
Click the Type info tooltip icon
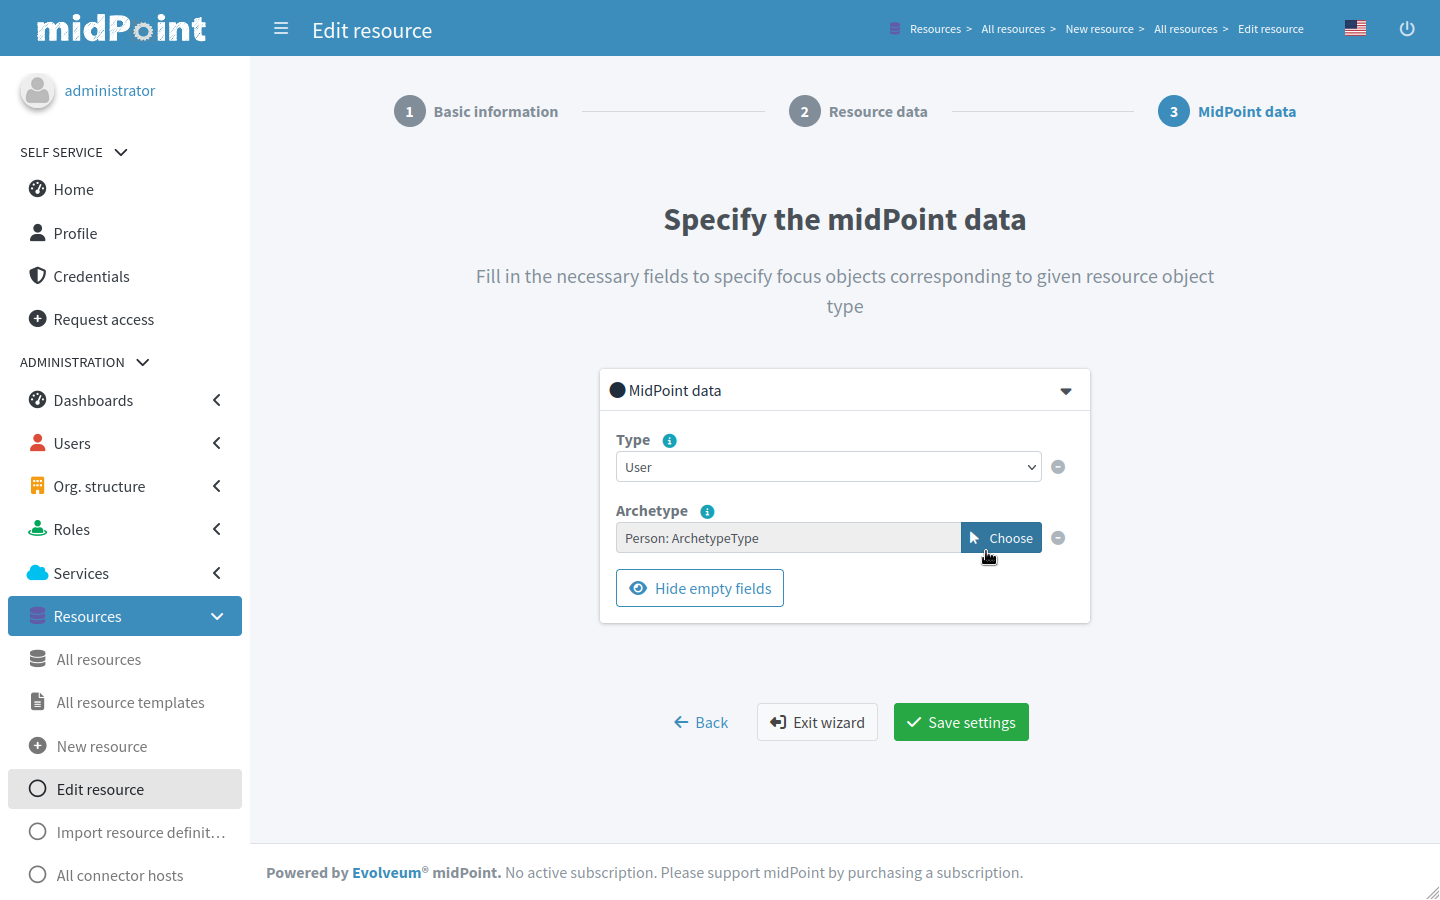(669, 440)
